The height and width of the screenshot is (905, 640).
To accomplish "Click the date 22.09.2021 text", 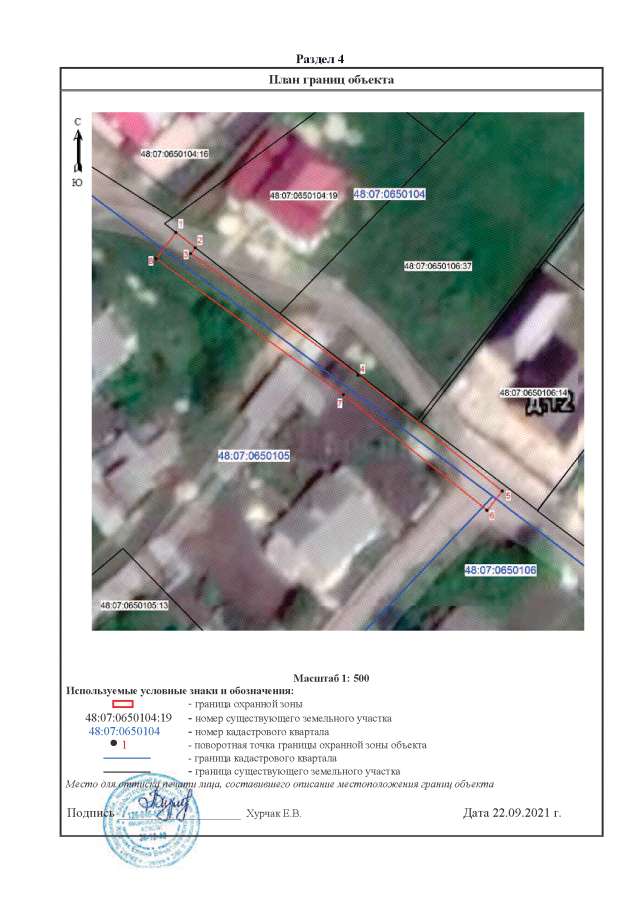I will coord(512,814).
